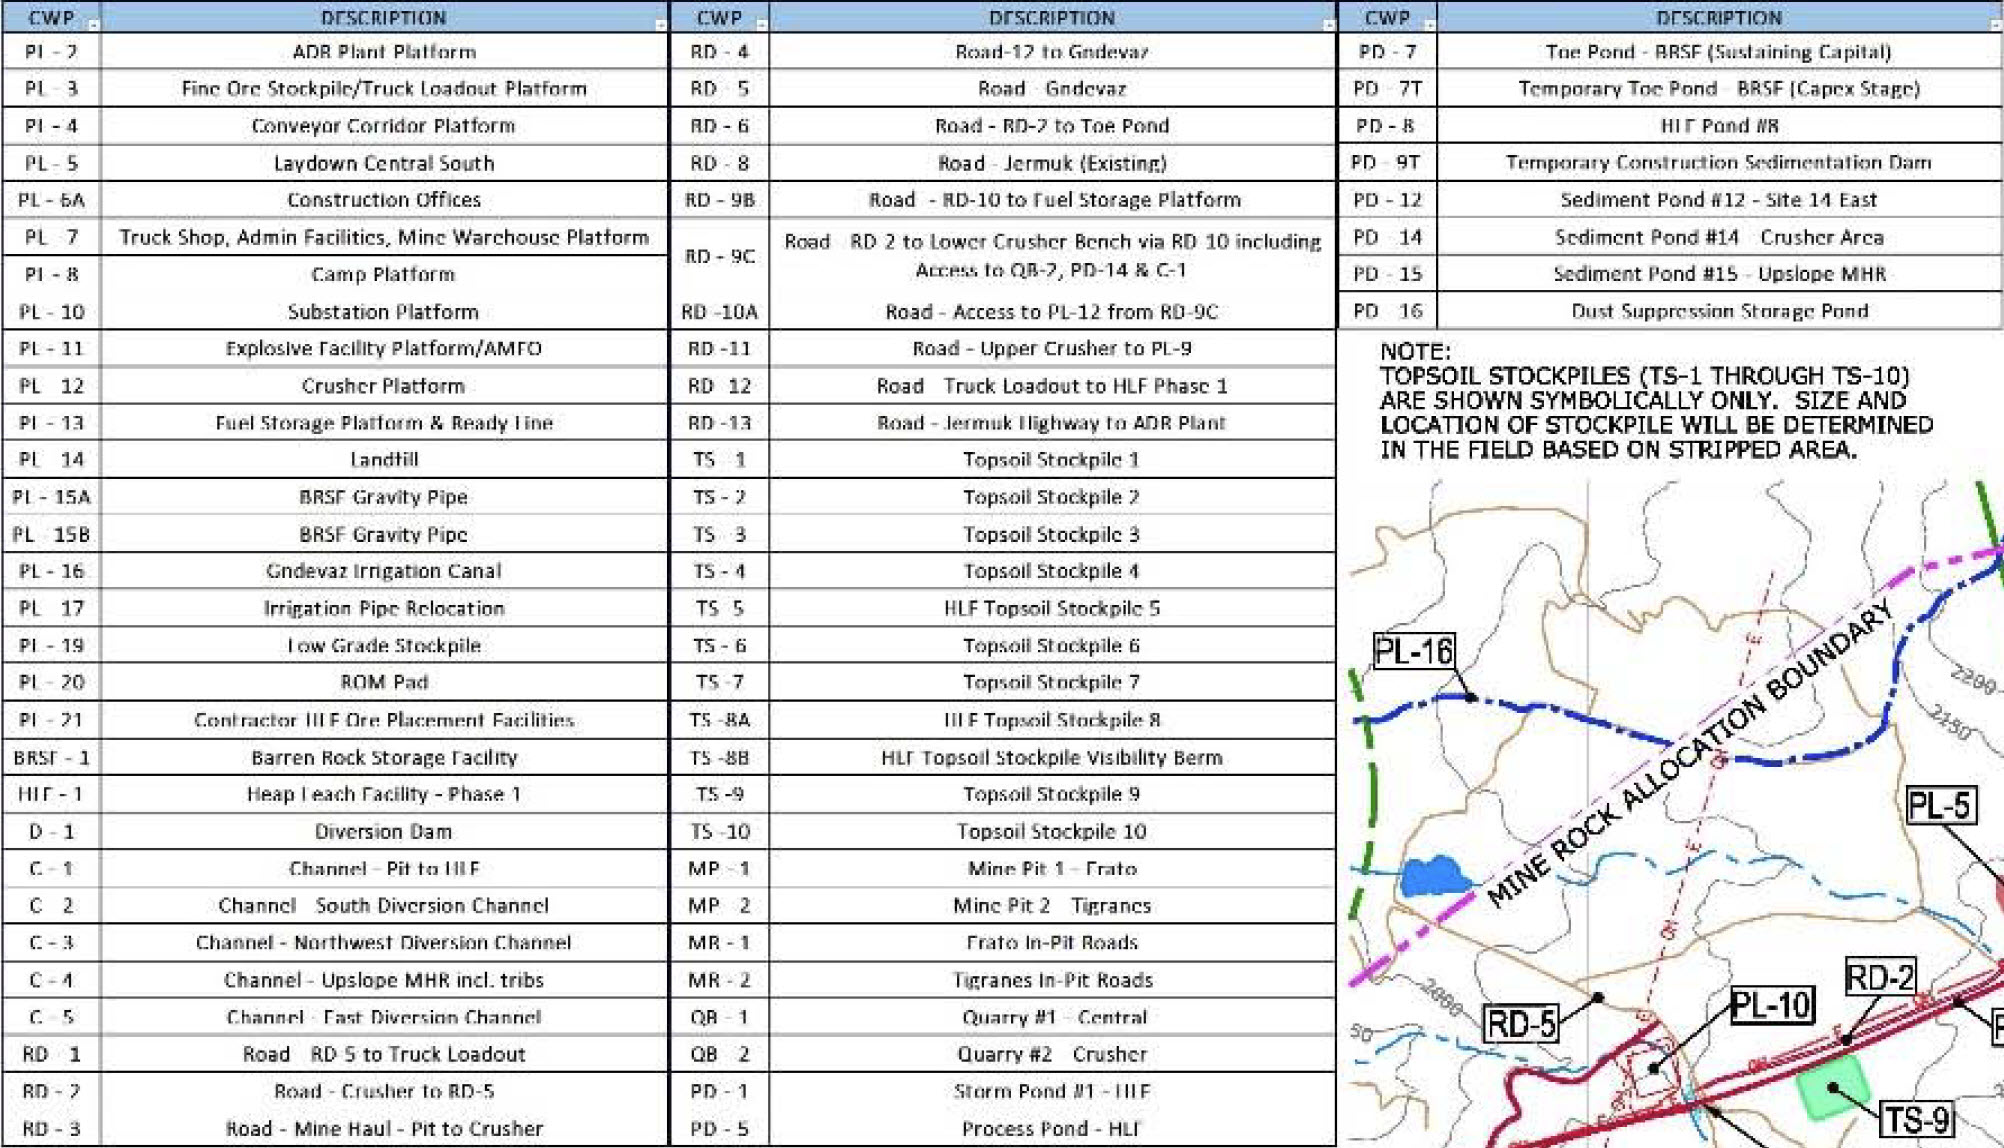The height and width of the screenshot is (1148, 2004).
Task: Open the middle DESCRIPTION column filter dropdown
Action: pos(1329,24)
